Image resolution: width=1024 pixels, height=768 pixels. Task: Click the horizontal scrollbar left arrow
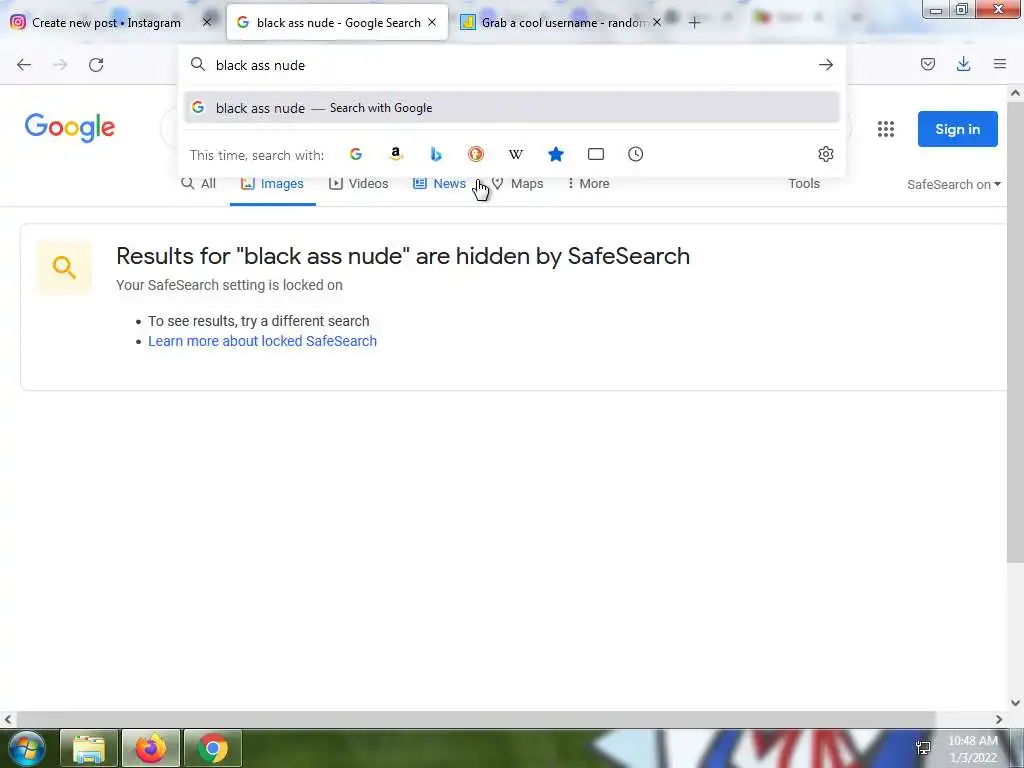(7, 719)
